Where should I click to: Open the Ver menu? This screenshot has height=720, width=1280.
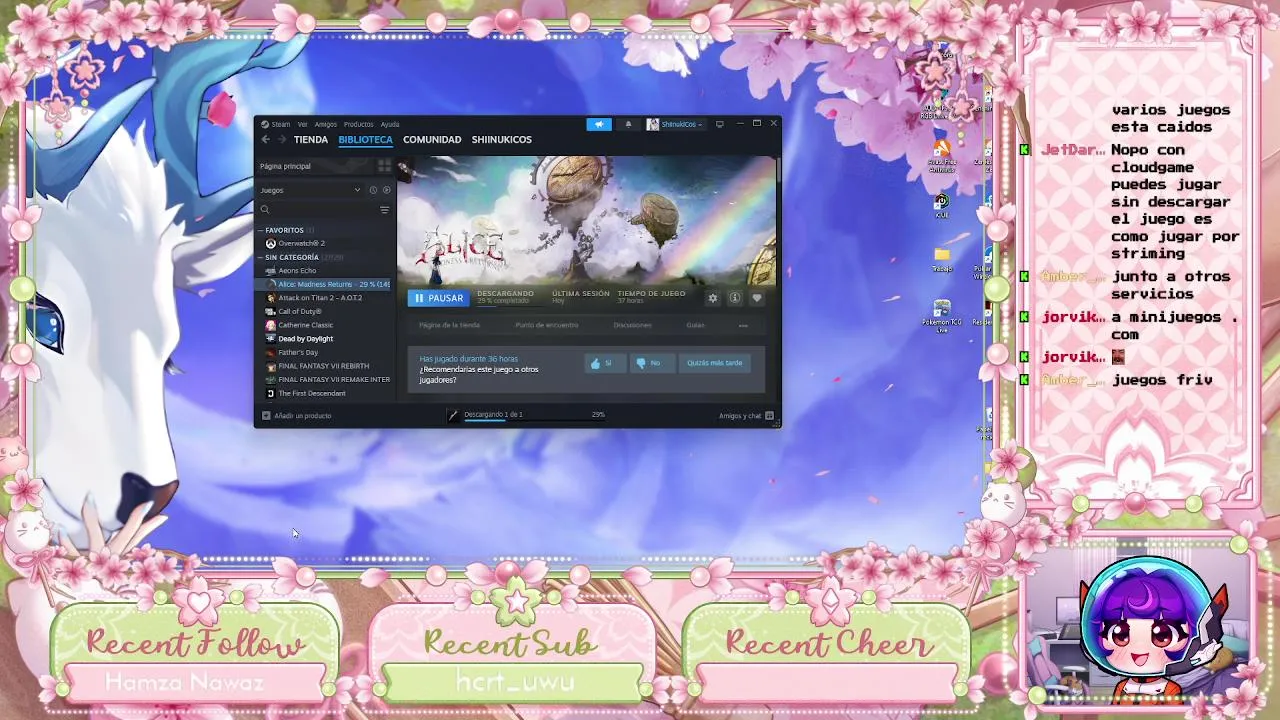[302, 124]
